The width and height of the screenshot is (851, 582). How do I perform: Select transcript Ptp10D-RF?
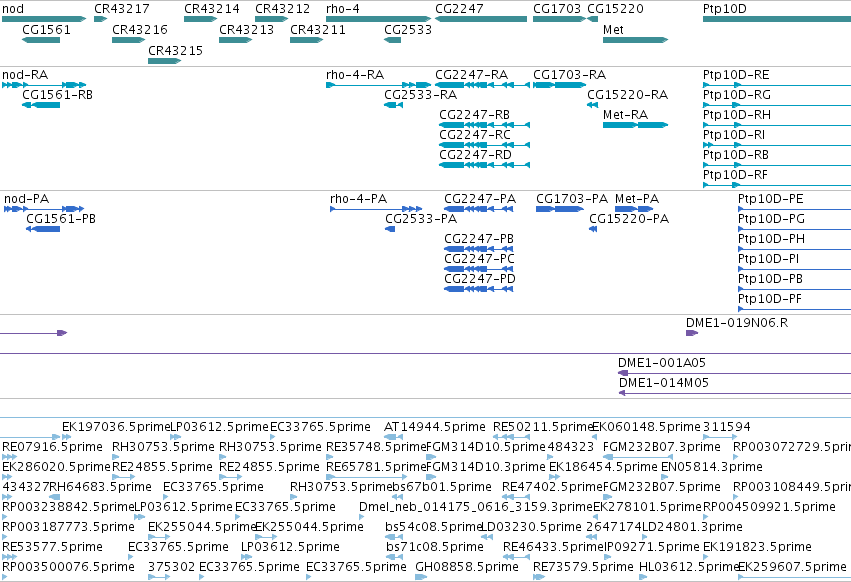coord(777,185)
